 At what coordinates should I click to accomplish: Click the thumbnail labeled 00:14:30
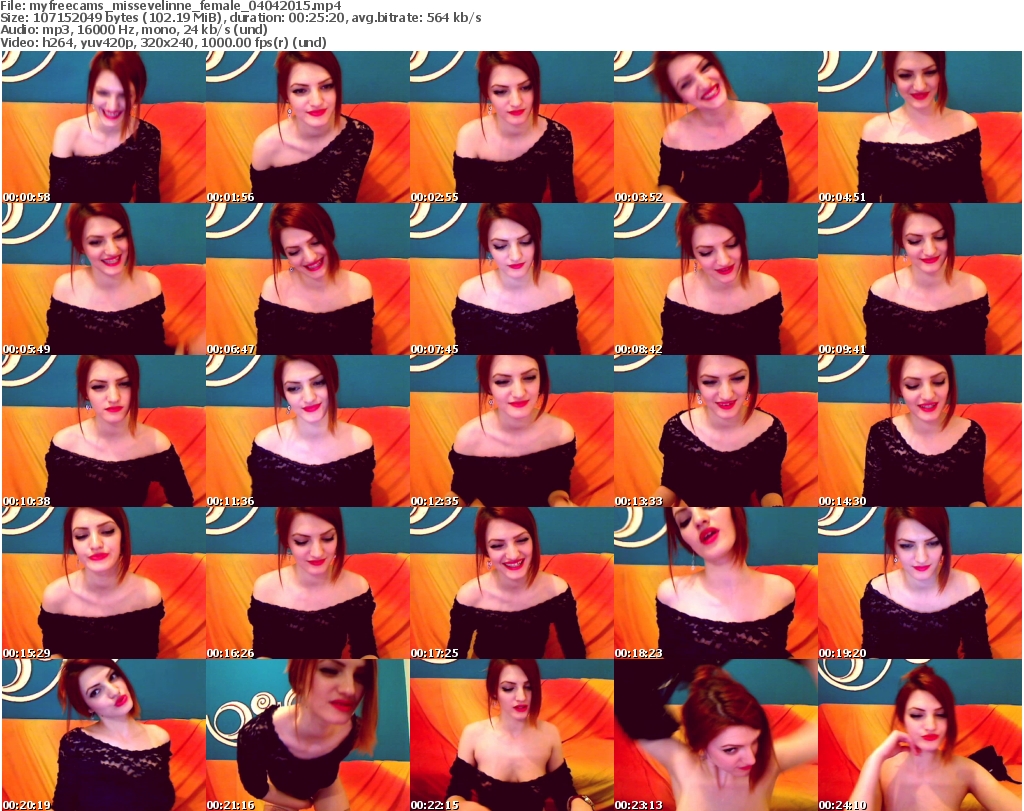[x=920, y=431]
